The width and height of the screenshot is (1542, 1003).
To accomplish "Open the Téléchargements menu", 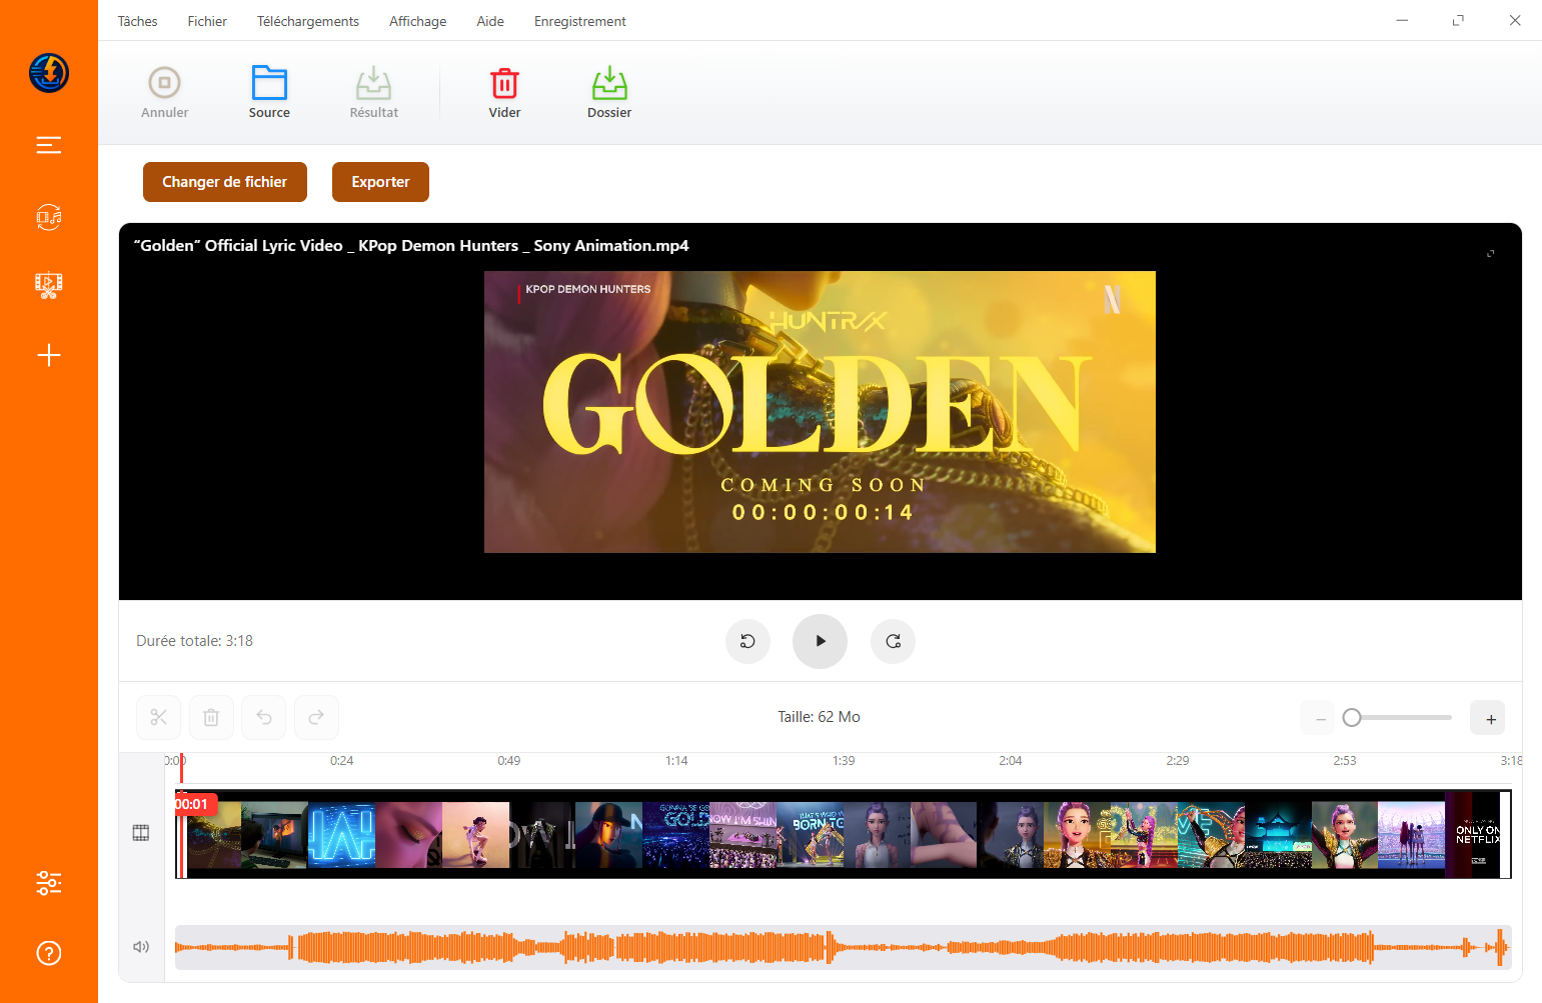I will click(308, 21).
